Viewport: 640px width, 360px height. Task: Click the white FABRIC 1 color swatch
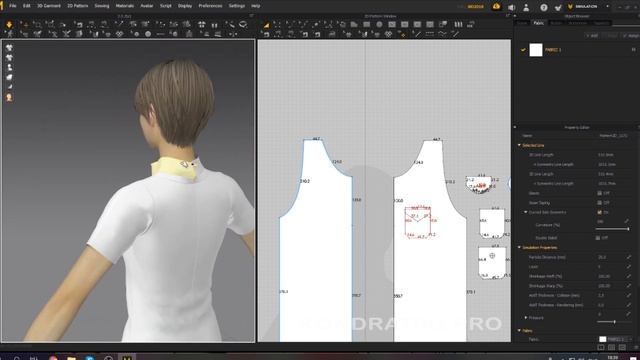[x=536, y=50]
